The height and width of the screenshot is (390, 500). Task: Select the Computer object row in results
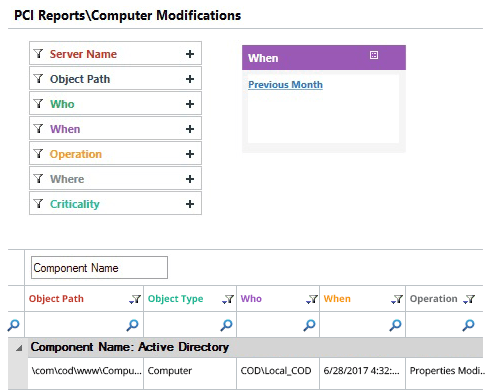pyautogui.click(x=255, y=371)
